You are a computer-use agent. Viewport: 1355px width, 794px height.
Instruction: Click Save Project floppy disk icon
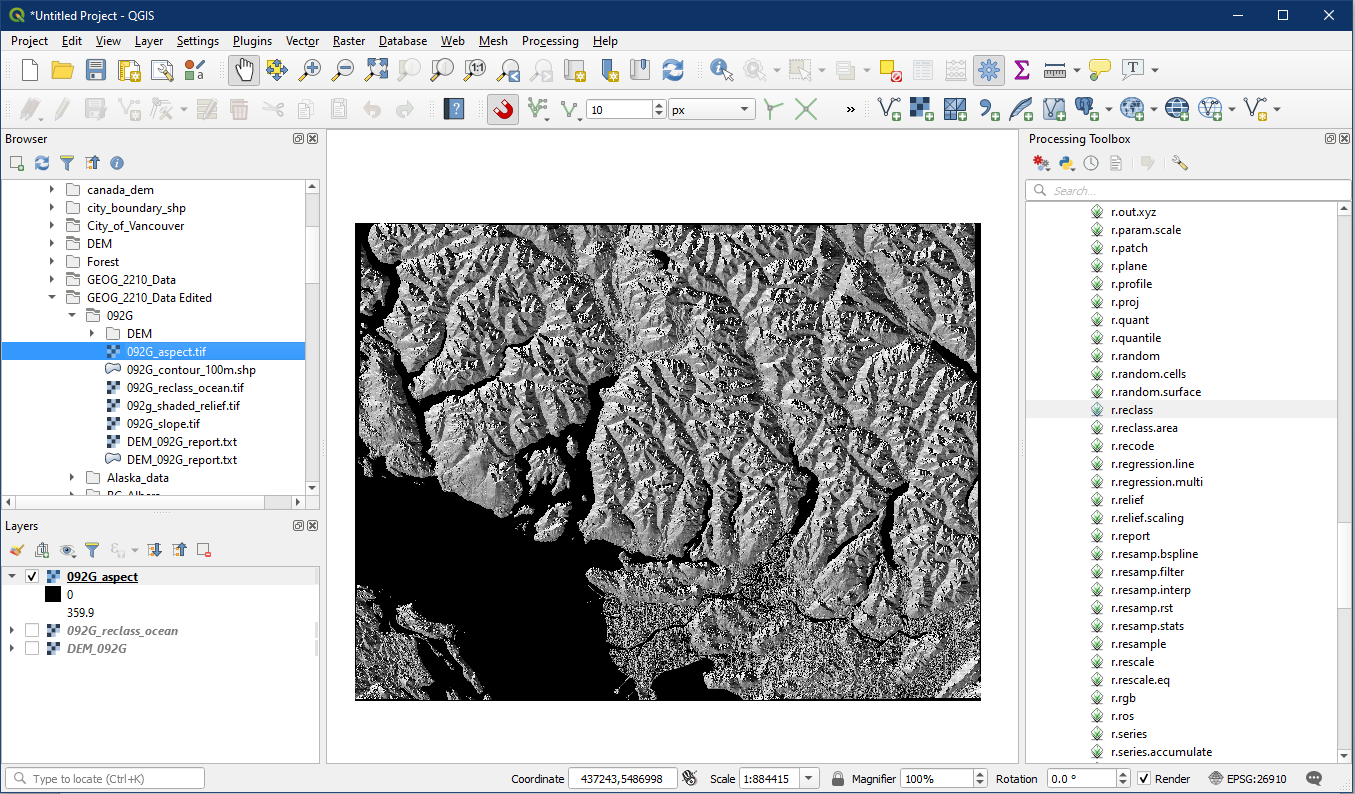click(95, 70)
